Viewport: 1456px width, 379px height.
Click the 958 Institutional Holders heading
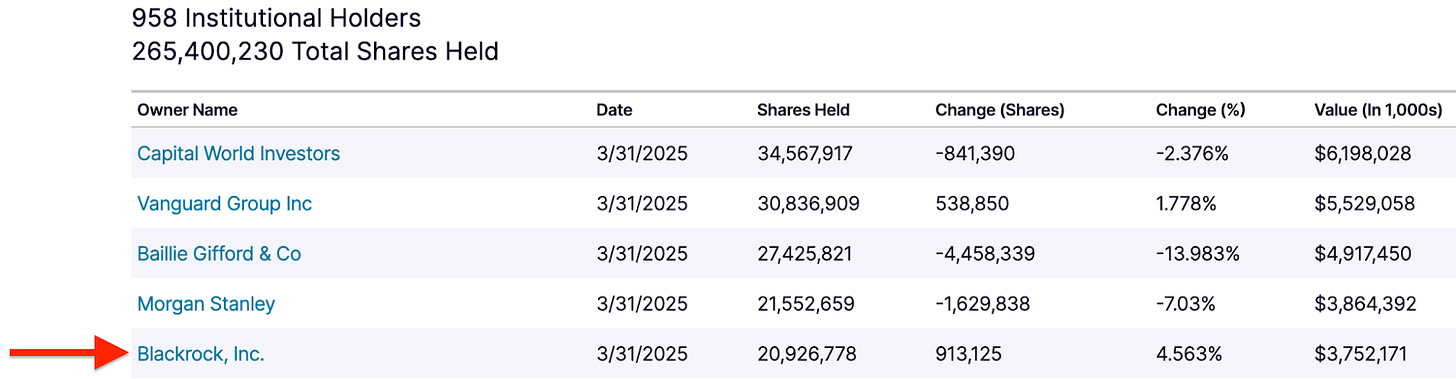coord(276,18)
